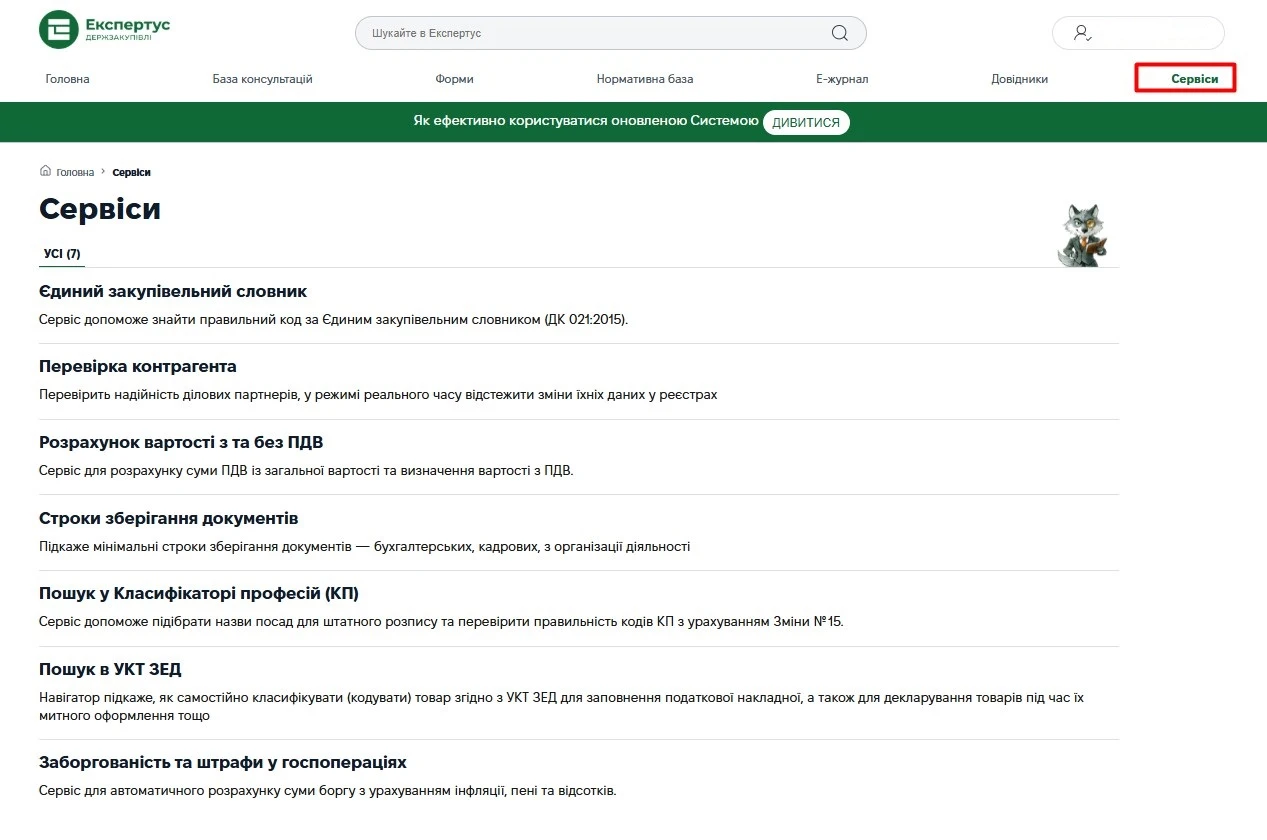
Task: Open Строки зберігання документів service
Action: click(x=169, y=519)
